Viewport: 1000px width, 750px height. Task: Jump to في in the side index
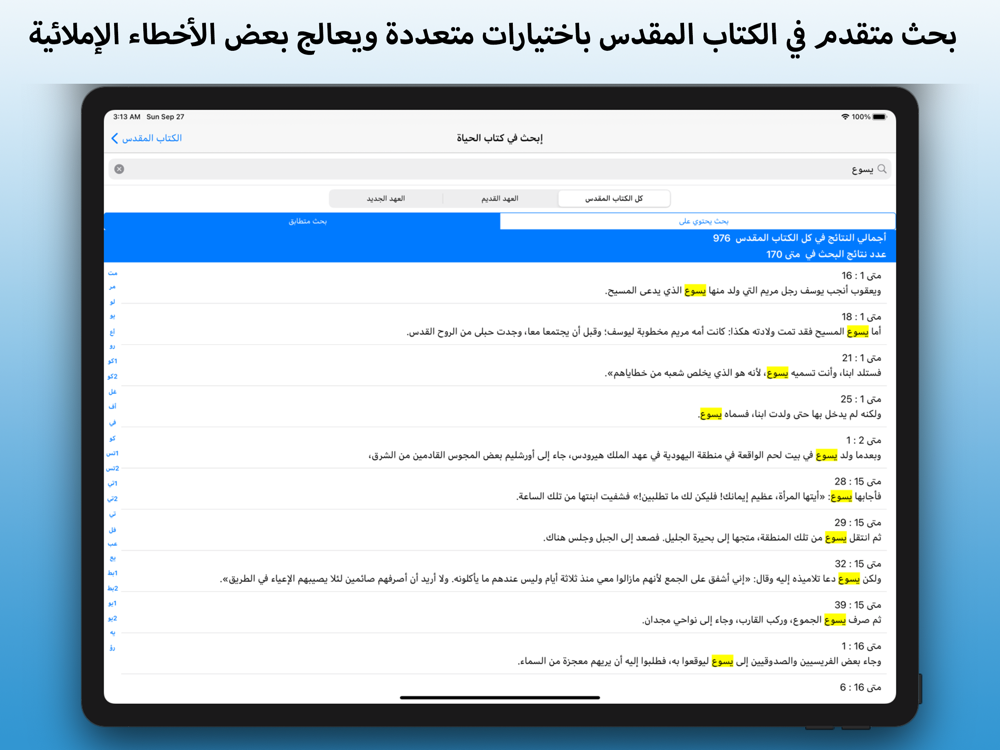(x=112, y=422)
